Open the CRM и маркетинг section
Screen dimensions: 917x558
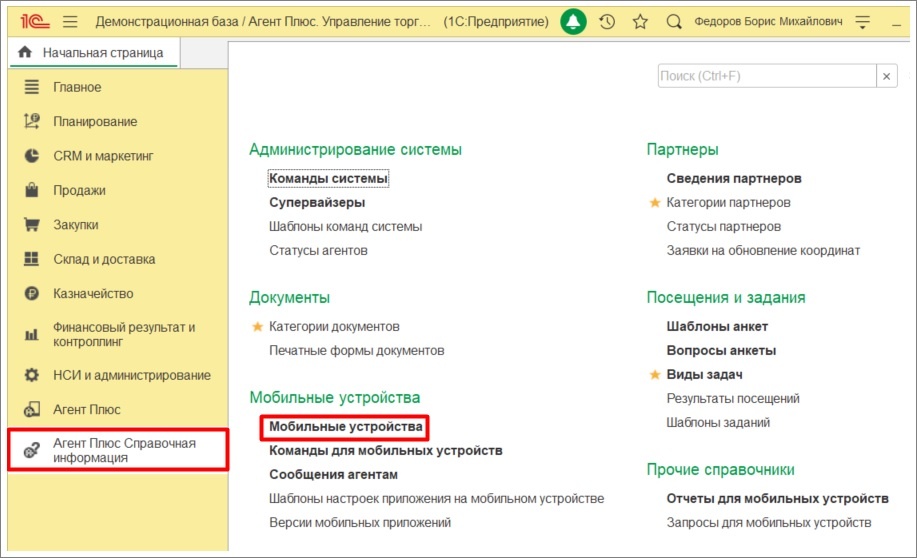[104, 156]
